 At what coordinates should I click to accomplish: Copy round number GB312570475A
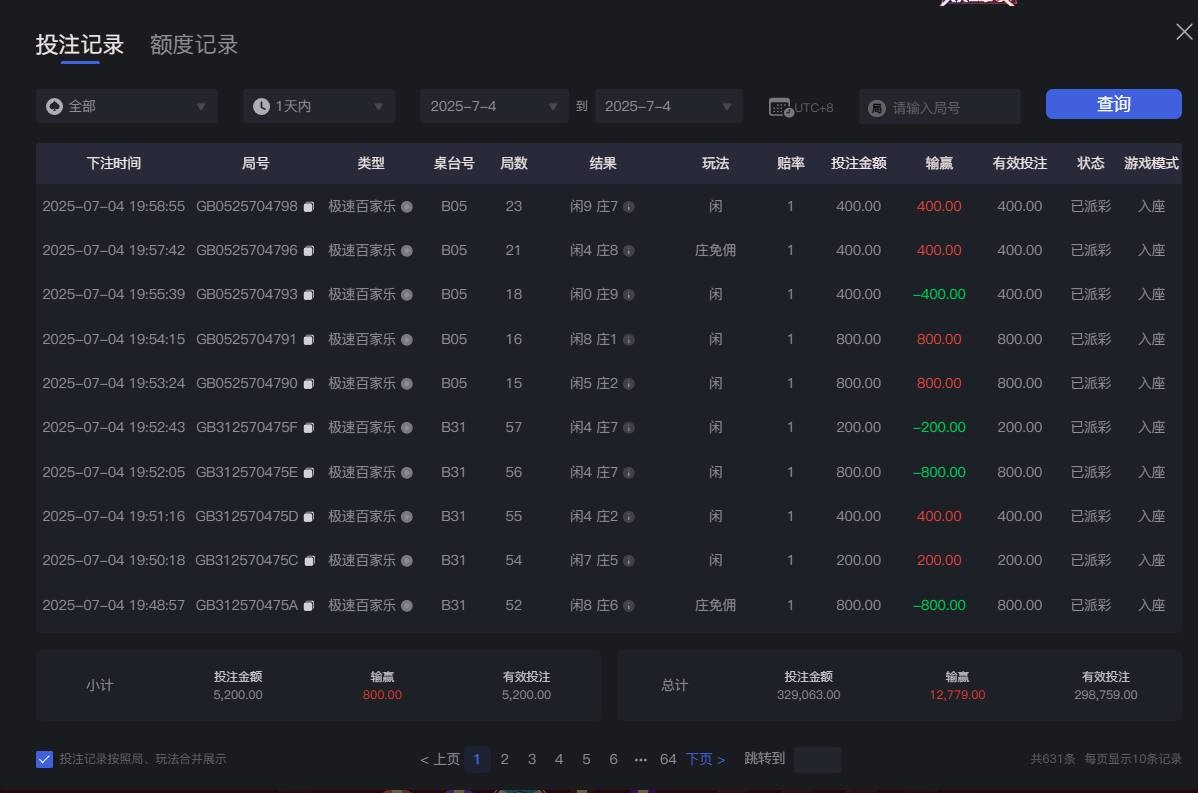click(310, 605)
